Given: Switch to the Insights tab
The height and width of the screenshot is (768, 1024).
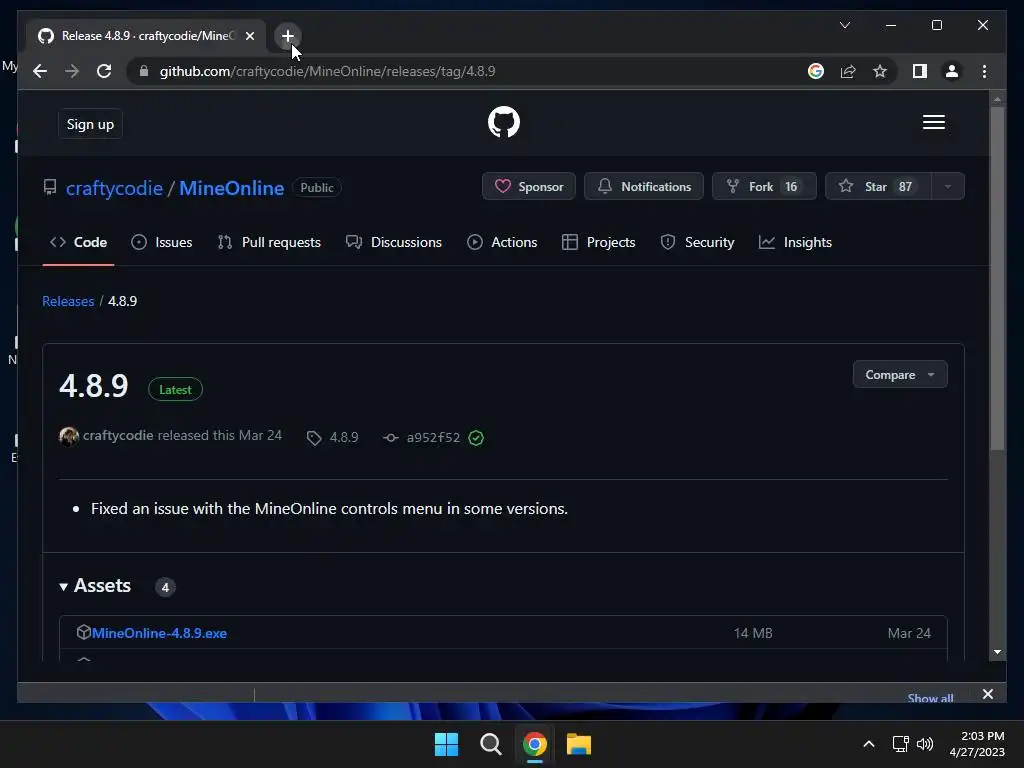Looking at the screenshot, I should (x=795, y=242).
